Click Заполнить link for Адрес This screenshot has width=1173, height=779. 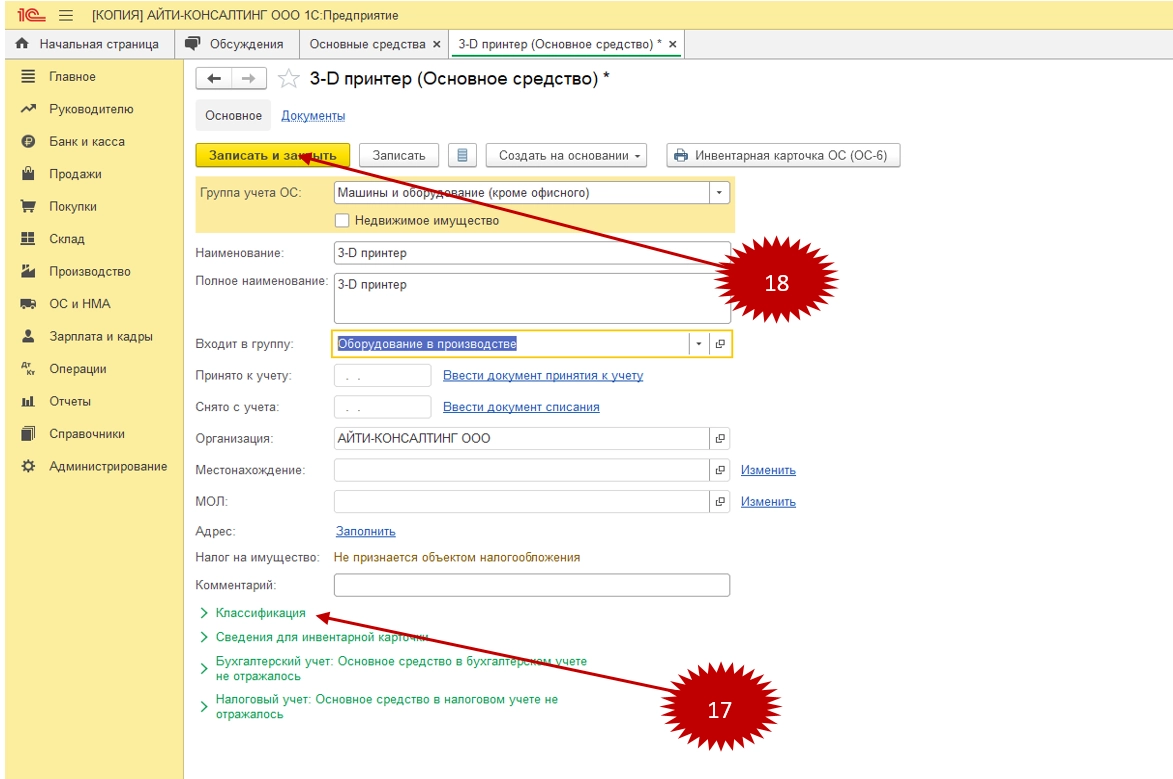366,531
